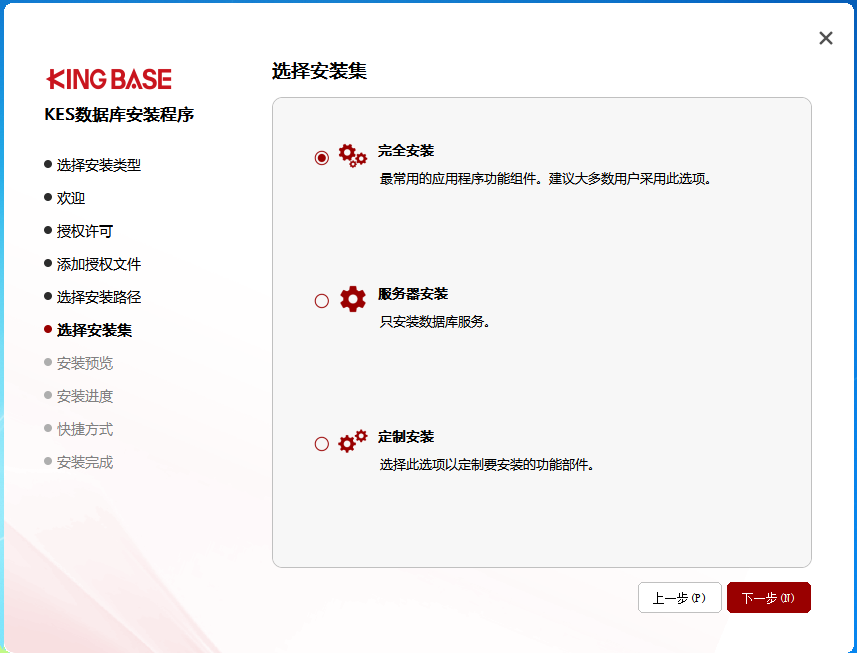Click the 选择安装集 page heading

(x=319, y=71)
